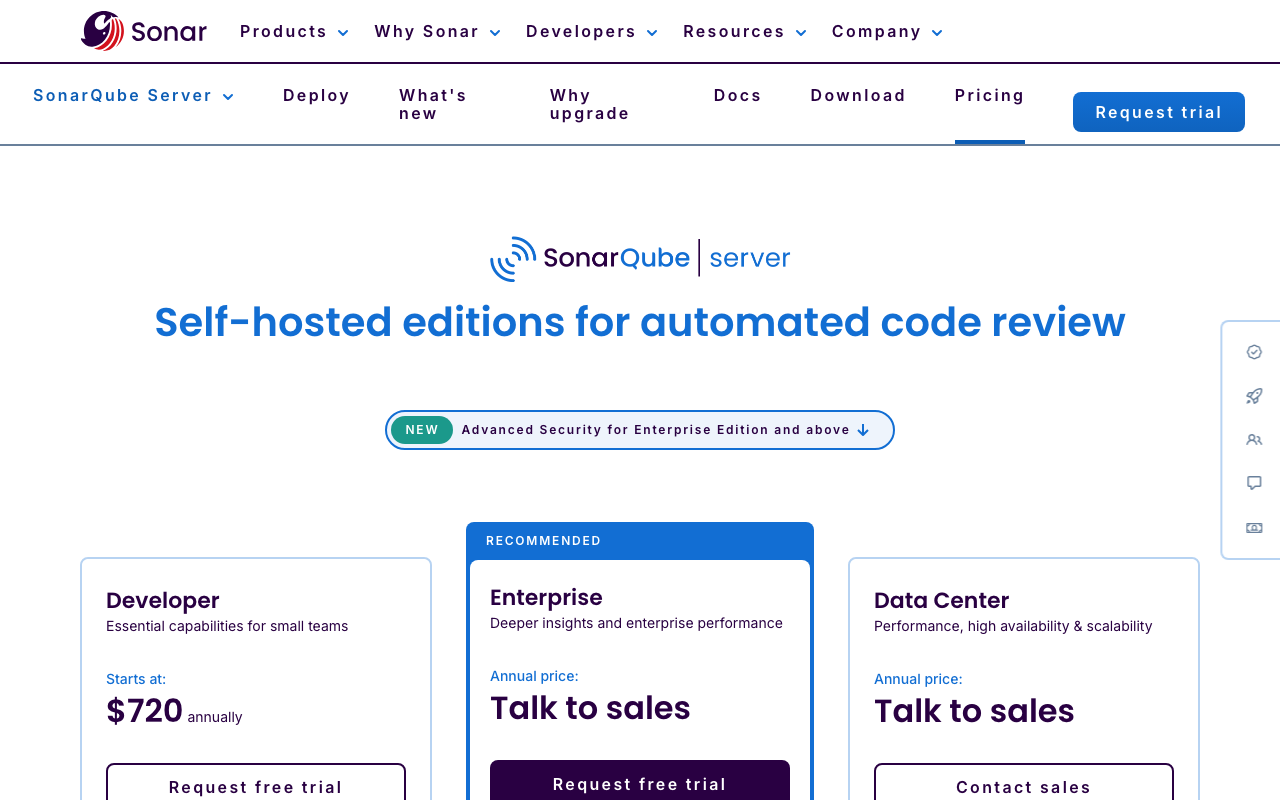
Task: Click the Developer plan heading
Action: point(163,600)
